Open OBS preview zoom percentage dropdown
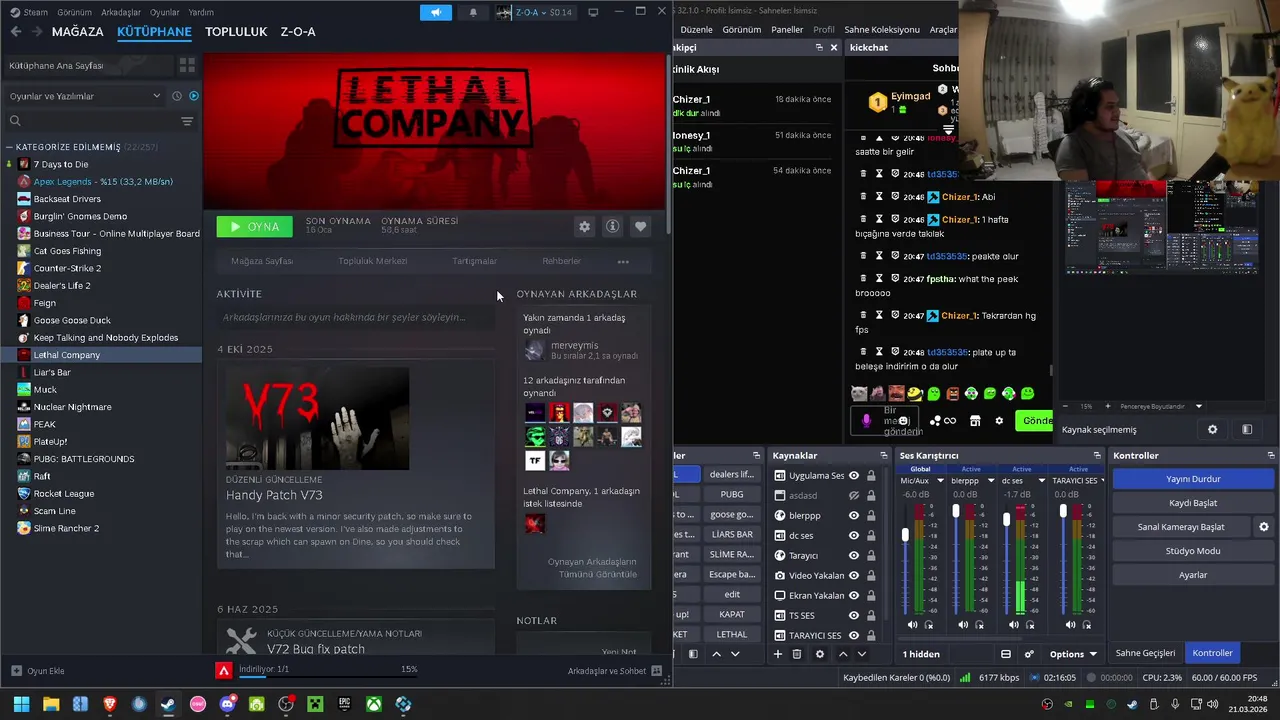This screenshot has height=720, width=1280. pyautogui.click(x=1198, y=407)
